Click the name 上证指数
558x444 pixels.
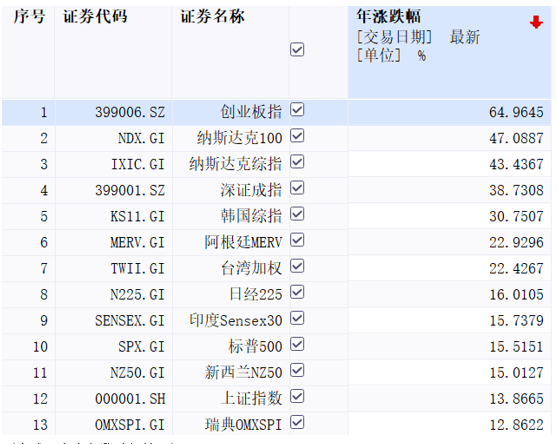click(251, 398)
